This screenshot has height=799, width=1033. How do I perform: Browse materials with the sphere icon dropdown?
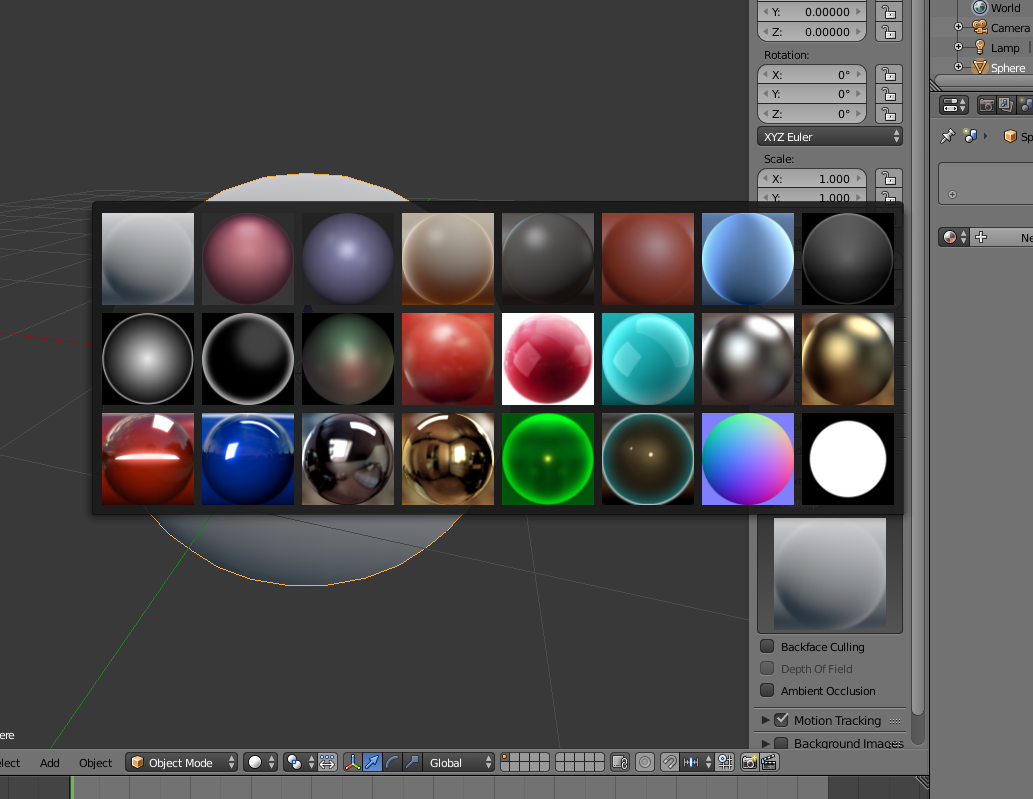coord(953,237)
